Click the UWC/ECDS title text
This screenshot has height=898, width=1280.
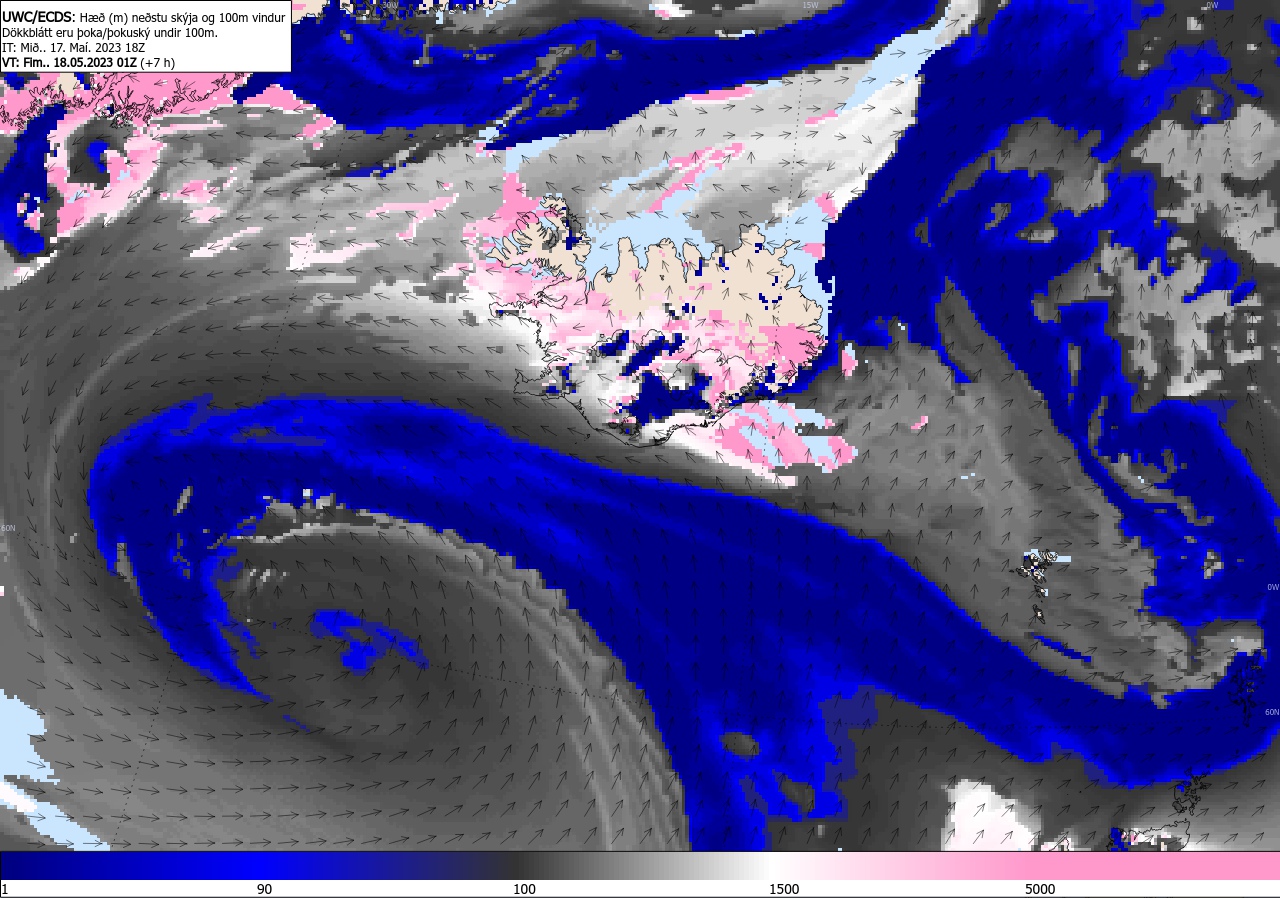click(x=38, y=17)
